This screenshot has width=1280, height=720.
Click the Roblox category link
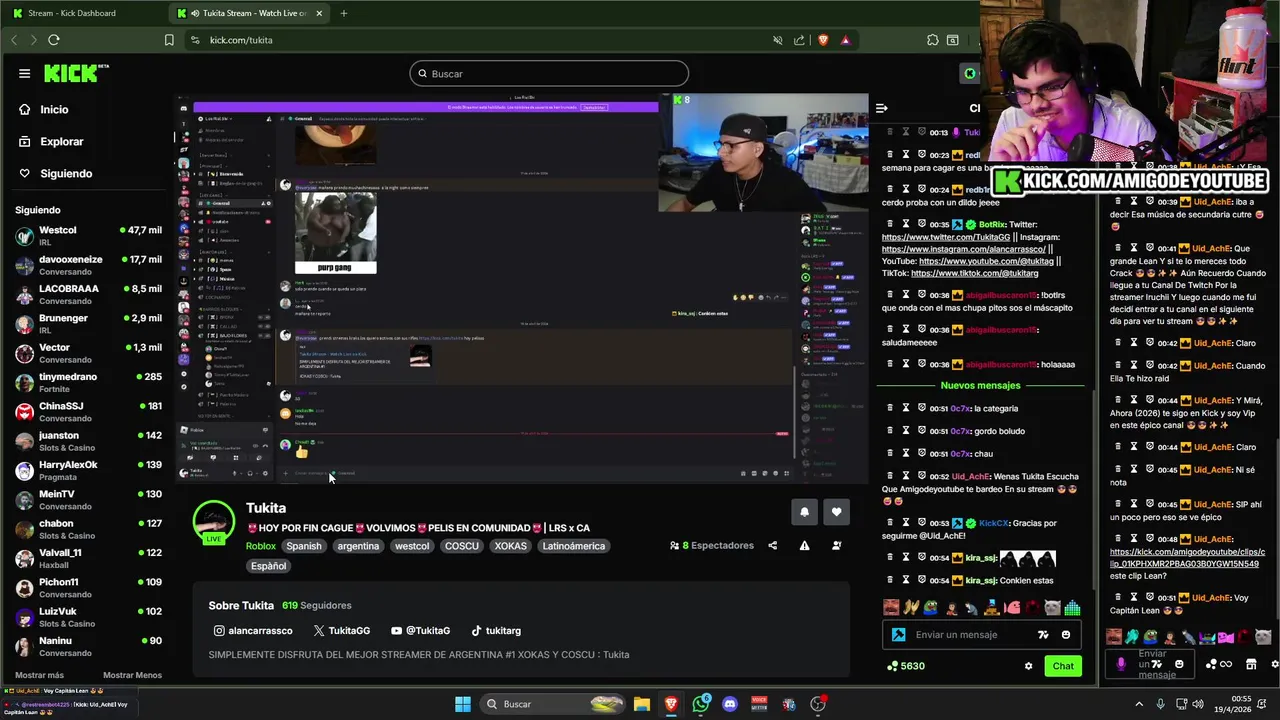point(261,546)
